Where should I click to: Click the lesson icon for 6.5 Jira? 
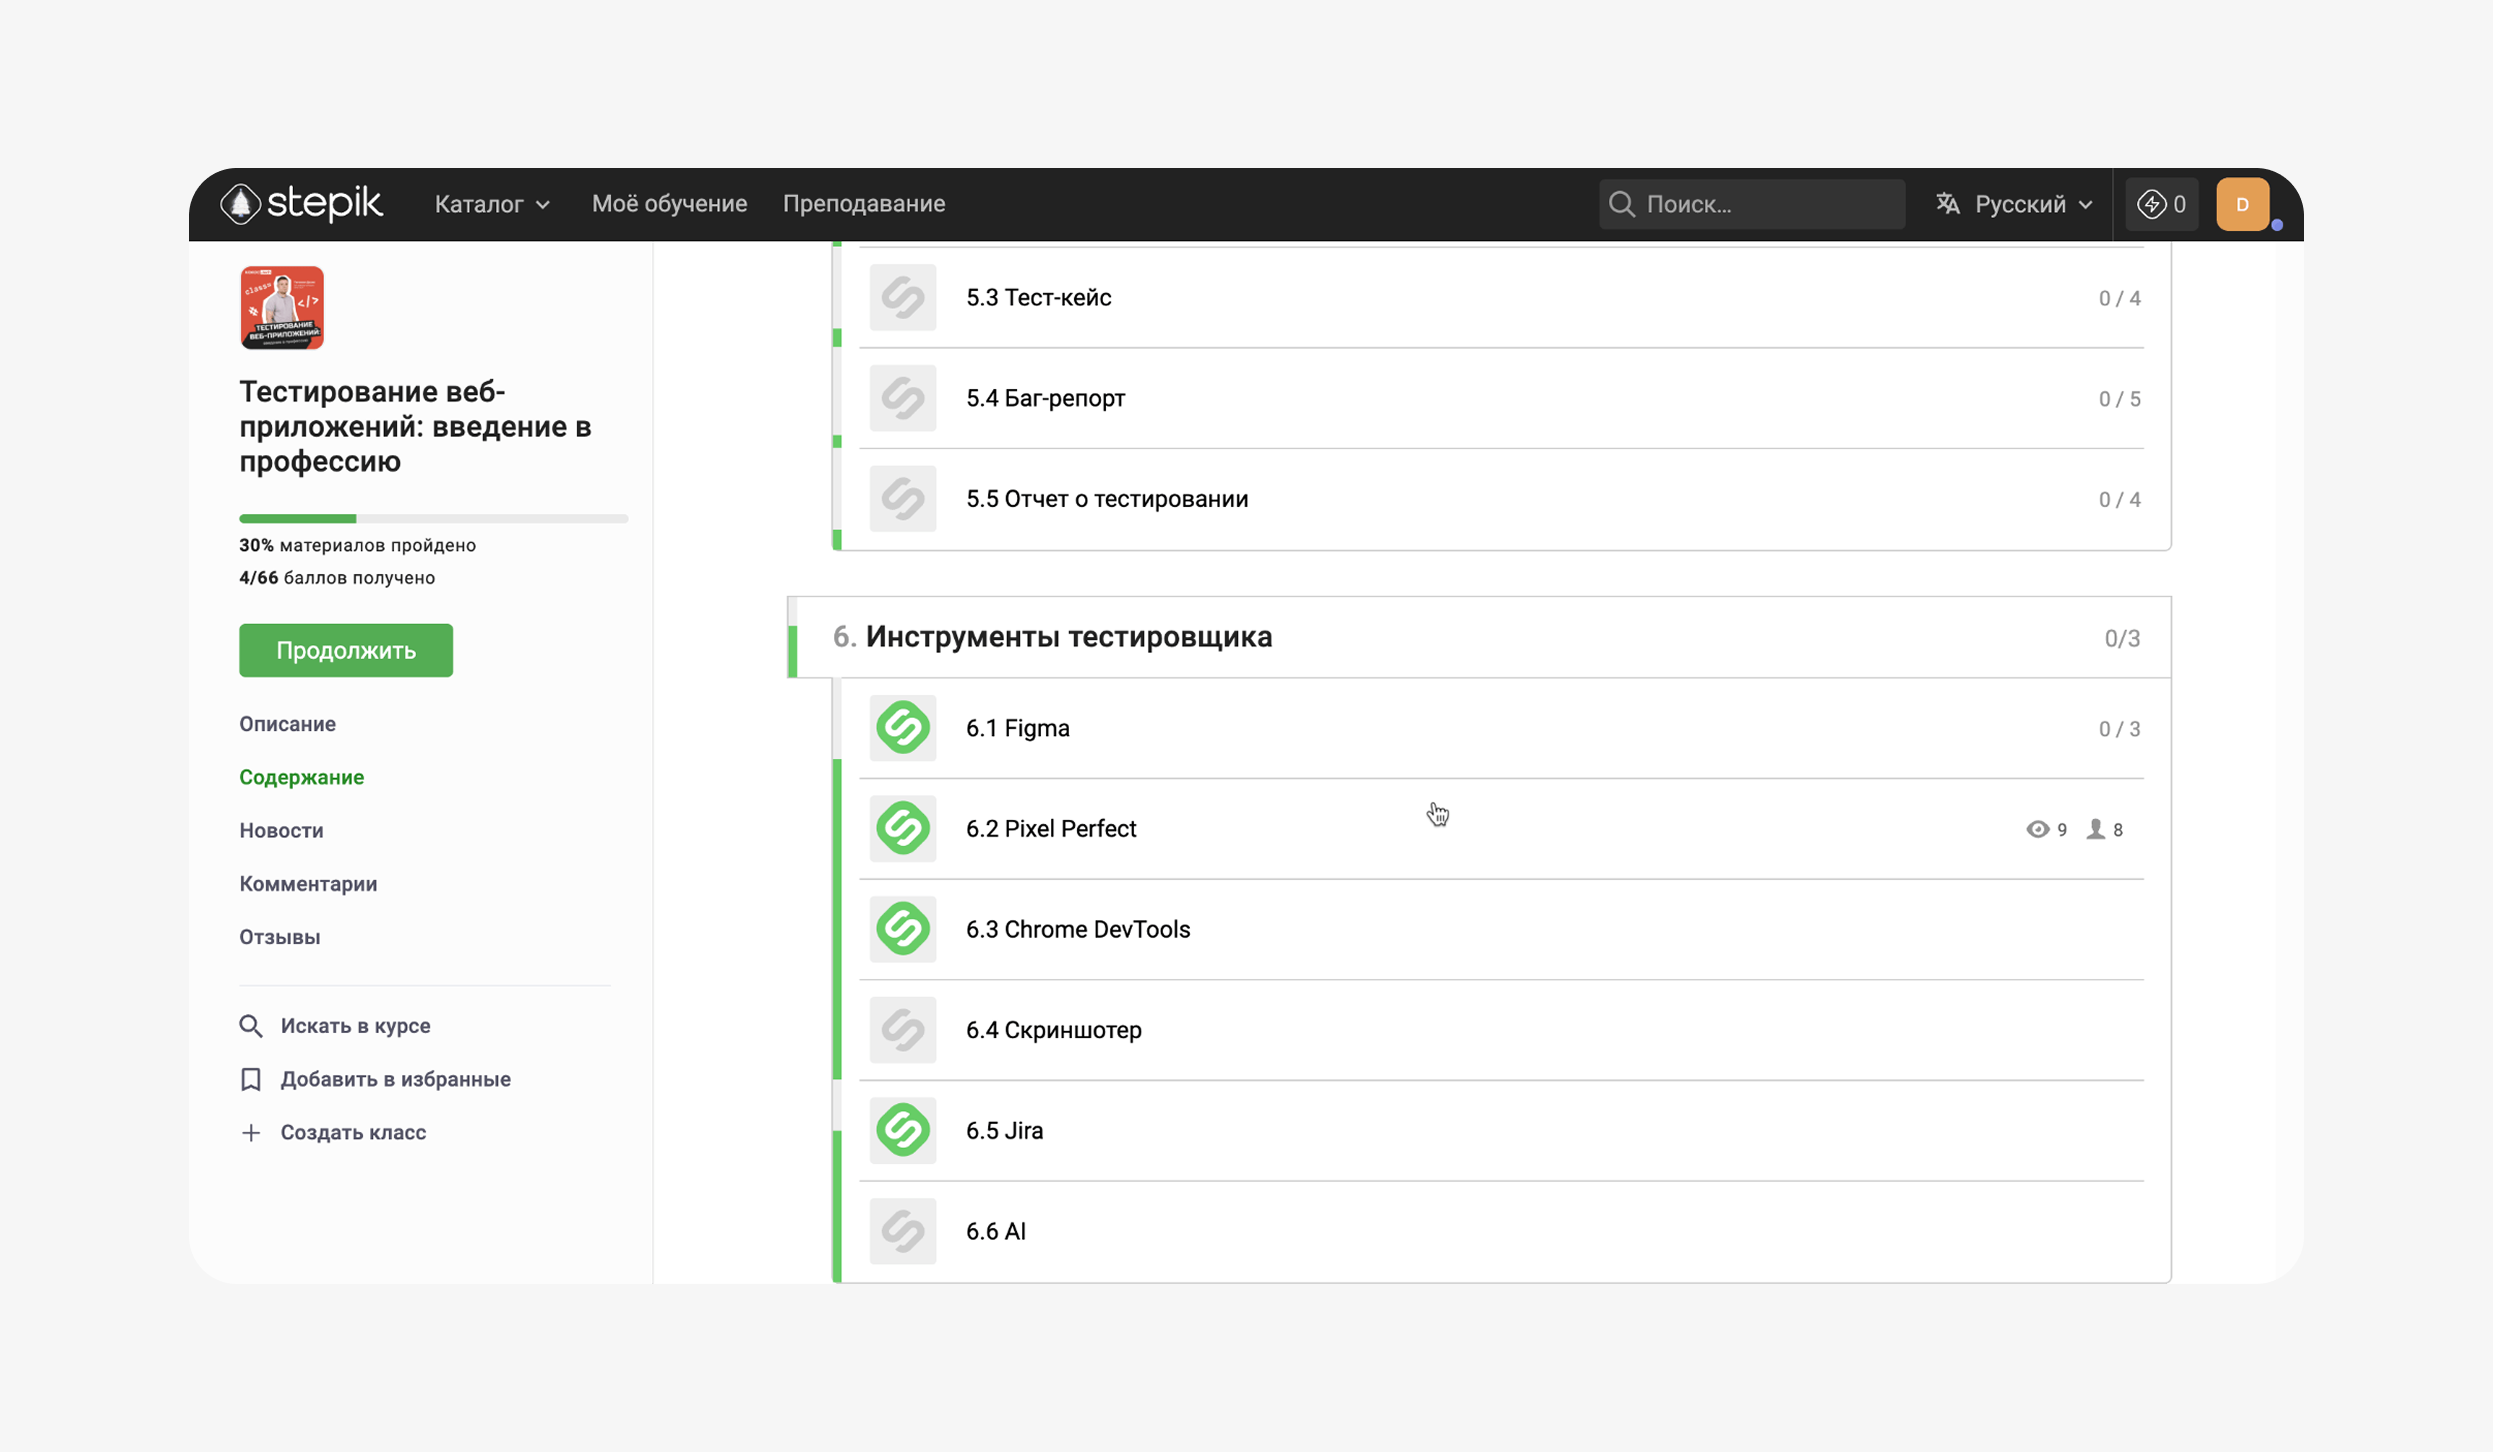point(902,1130)
